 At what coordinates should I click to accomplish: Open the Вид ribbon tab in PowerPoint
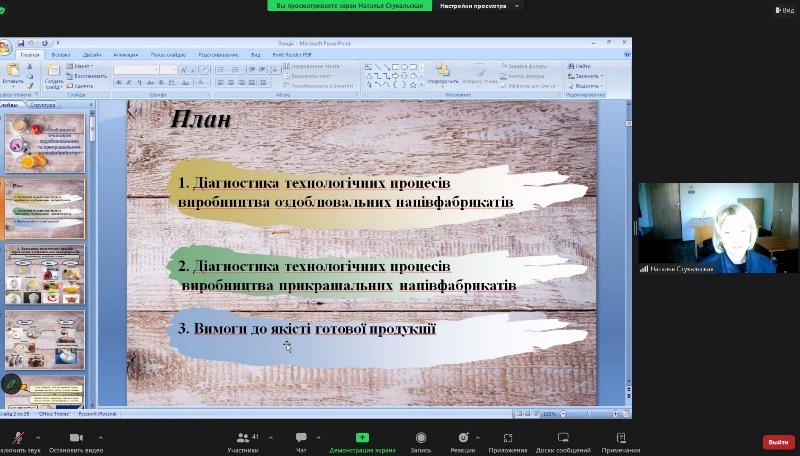[x=256, y=55]
